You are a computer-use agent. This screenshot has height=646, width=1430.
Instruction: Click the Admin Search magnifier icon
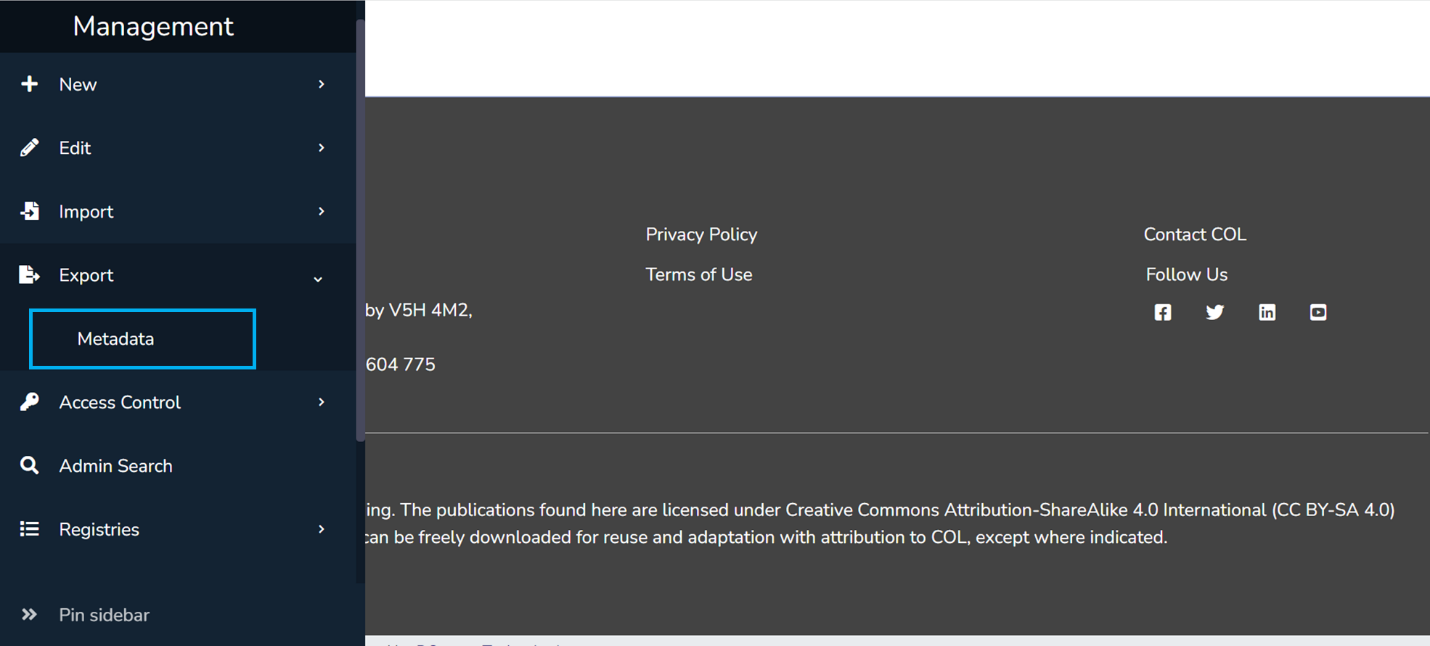pyautogui.click(x=30, y=465)
